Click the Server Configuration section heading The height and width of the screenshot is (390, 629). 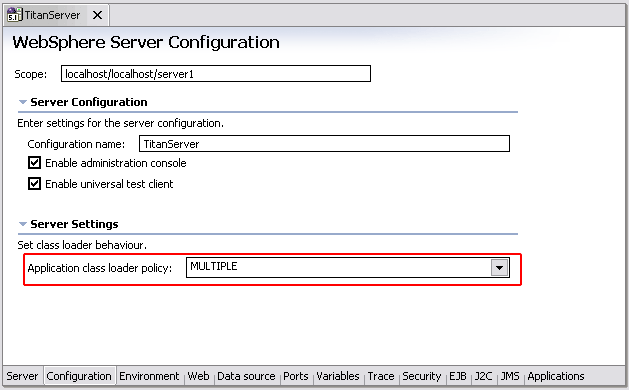click(x=89, y=102)
